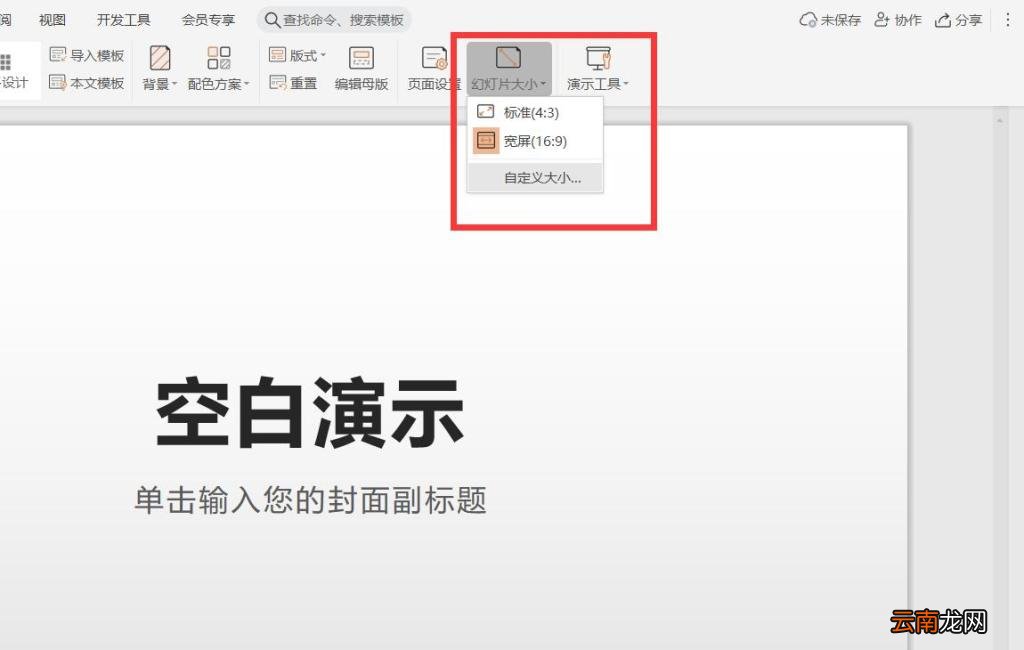Switch to the 开发工具 tab
1024x650 pixels.
point(123,20)
